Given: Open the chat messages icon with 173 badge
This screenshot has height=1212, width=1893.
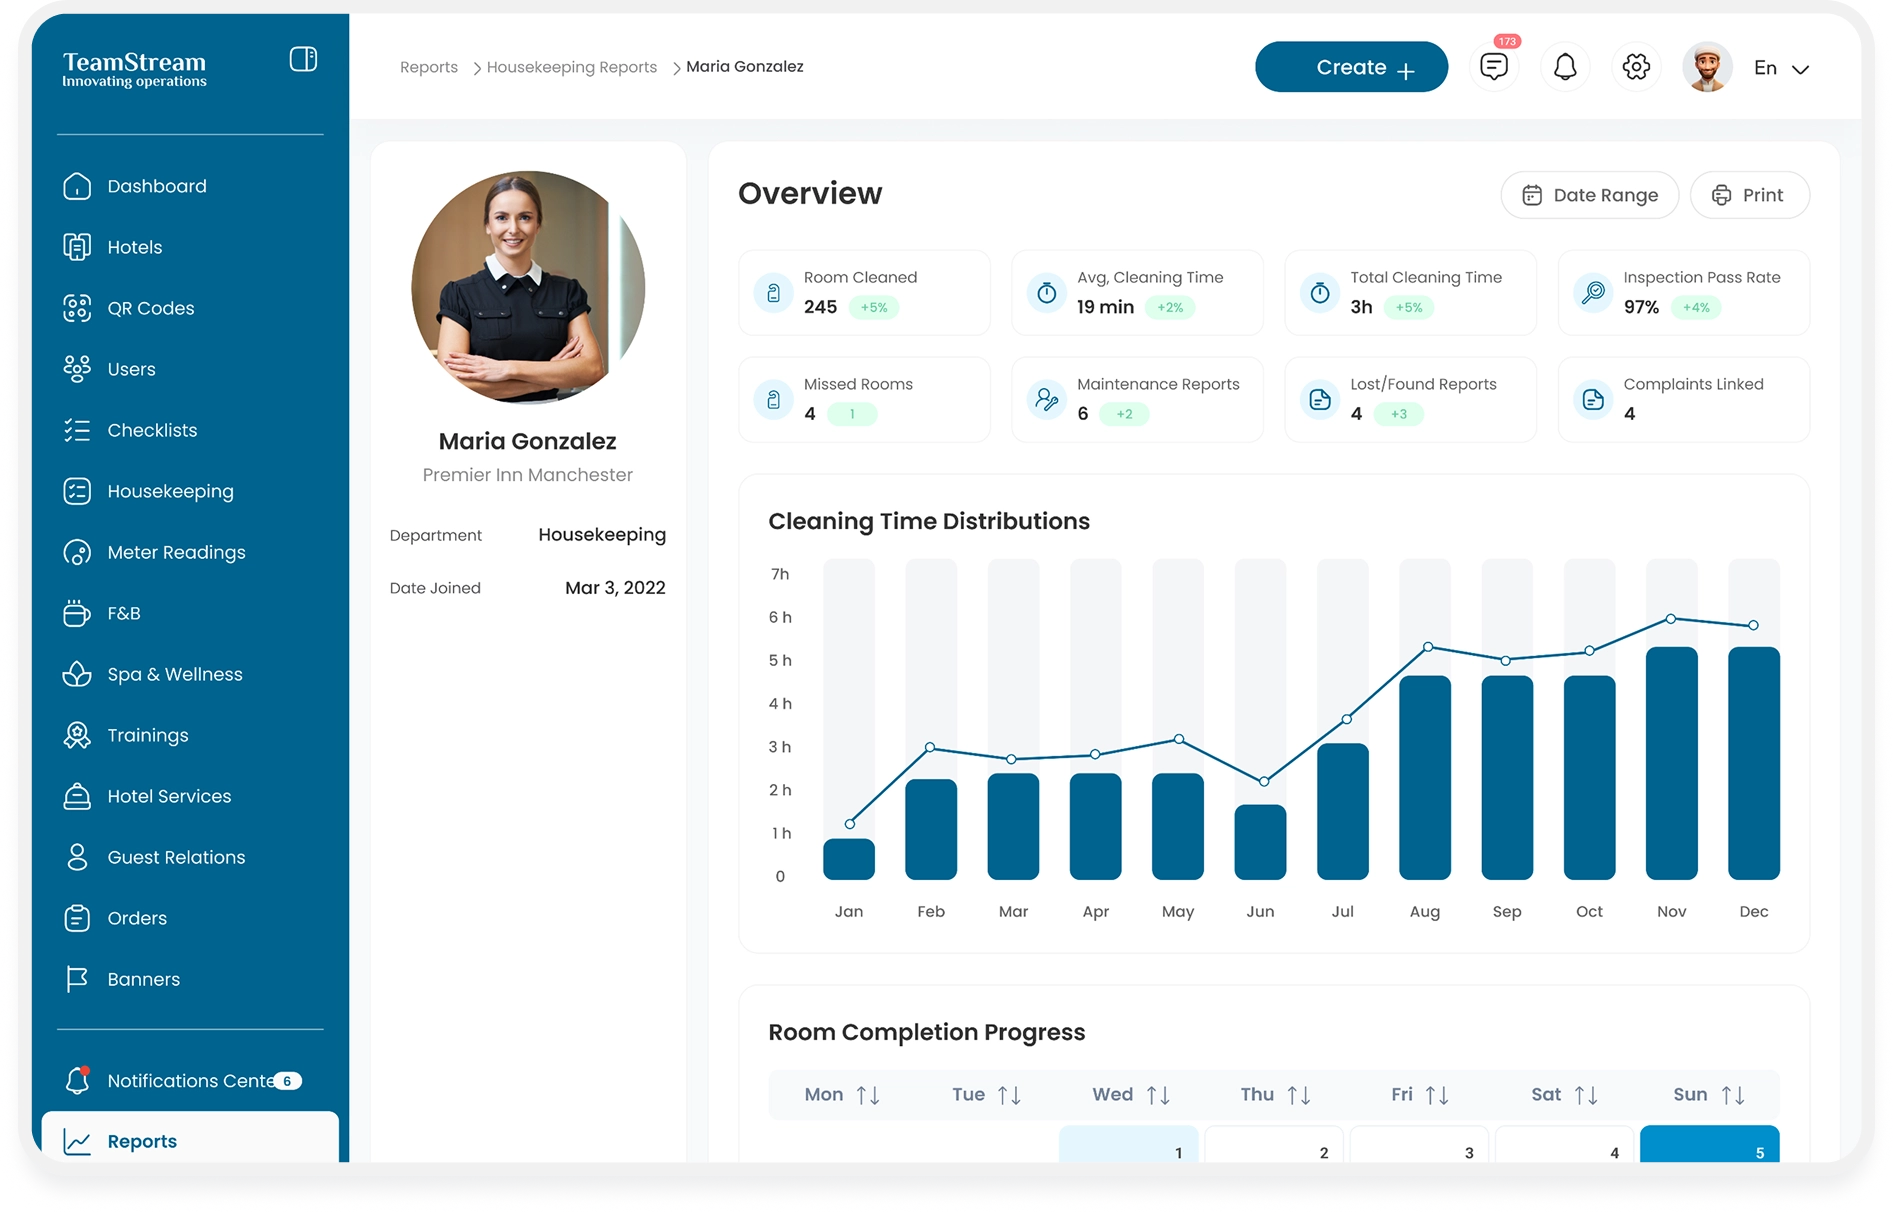Looking at the screenshot, I should pos(1493,67).
